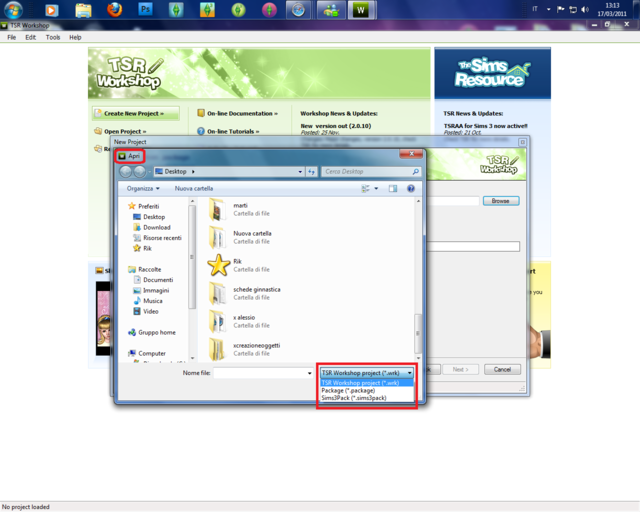The image size is (640, 512).
Task: Click volume icon in system tray
Action: 585,9
